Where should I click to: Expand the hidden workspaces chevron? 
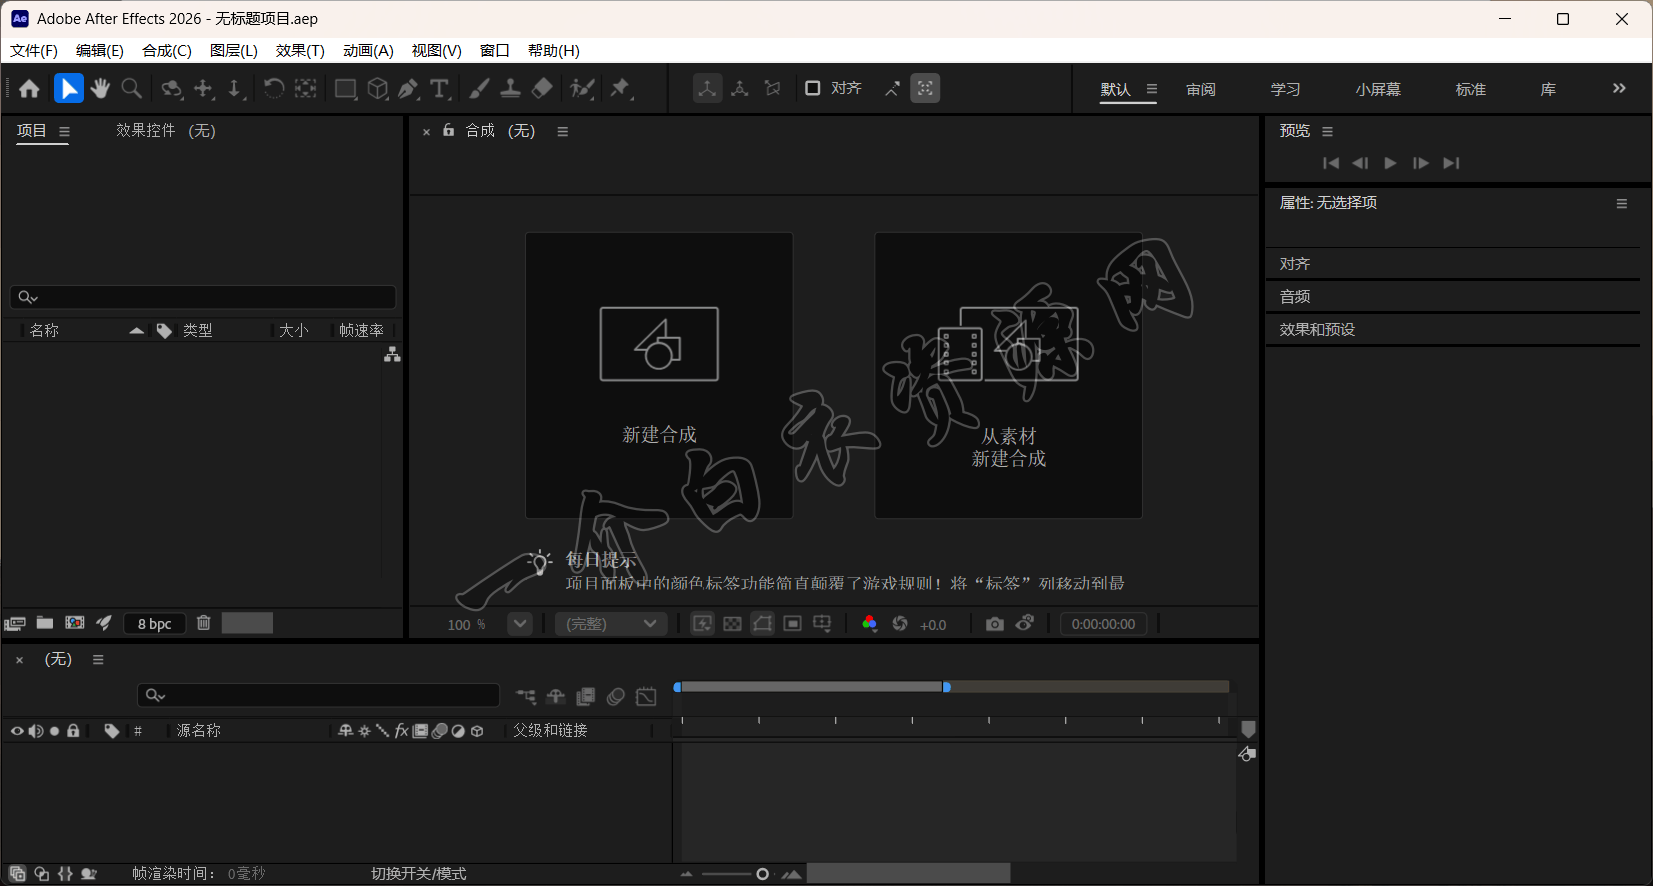[1619, 89]
